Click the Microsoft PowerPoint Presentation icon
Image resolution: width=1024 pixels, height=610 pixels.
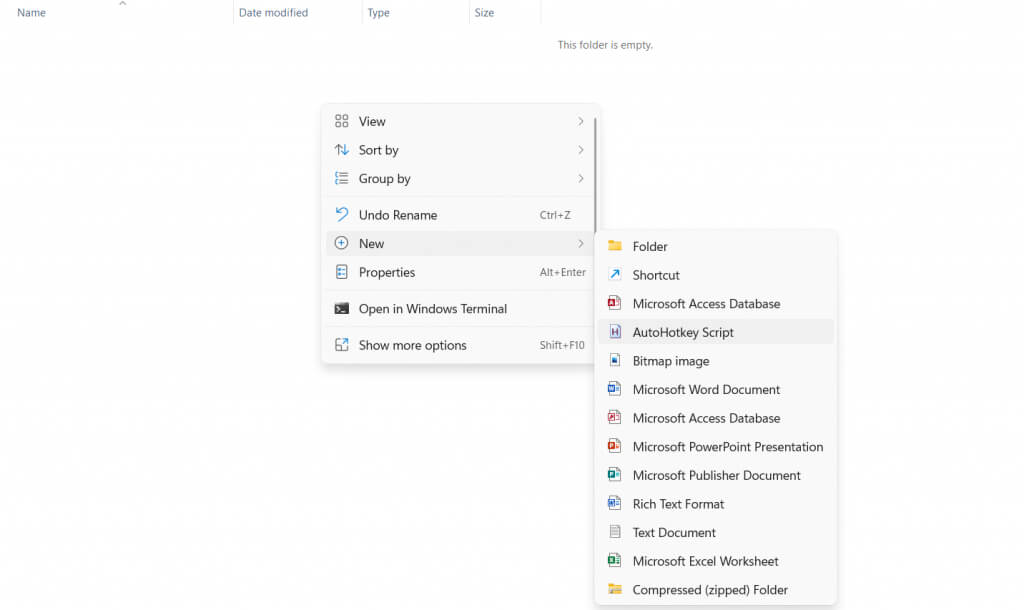[x=615, y=447]
